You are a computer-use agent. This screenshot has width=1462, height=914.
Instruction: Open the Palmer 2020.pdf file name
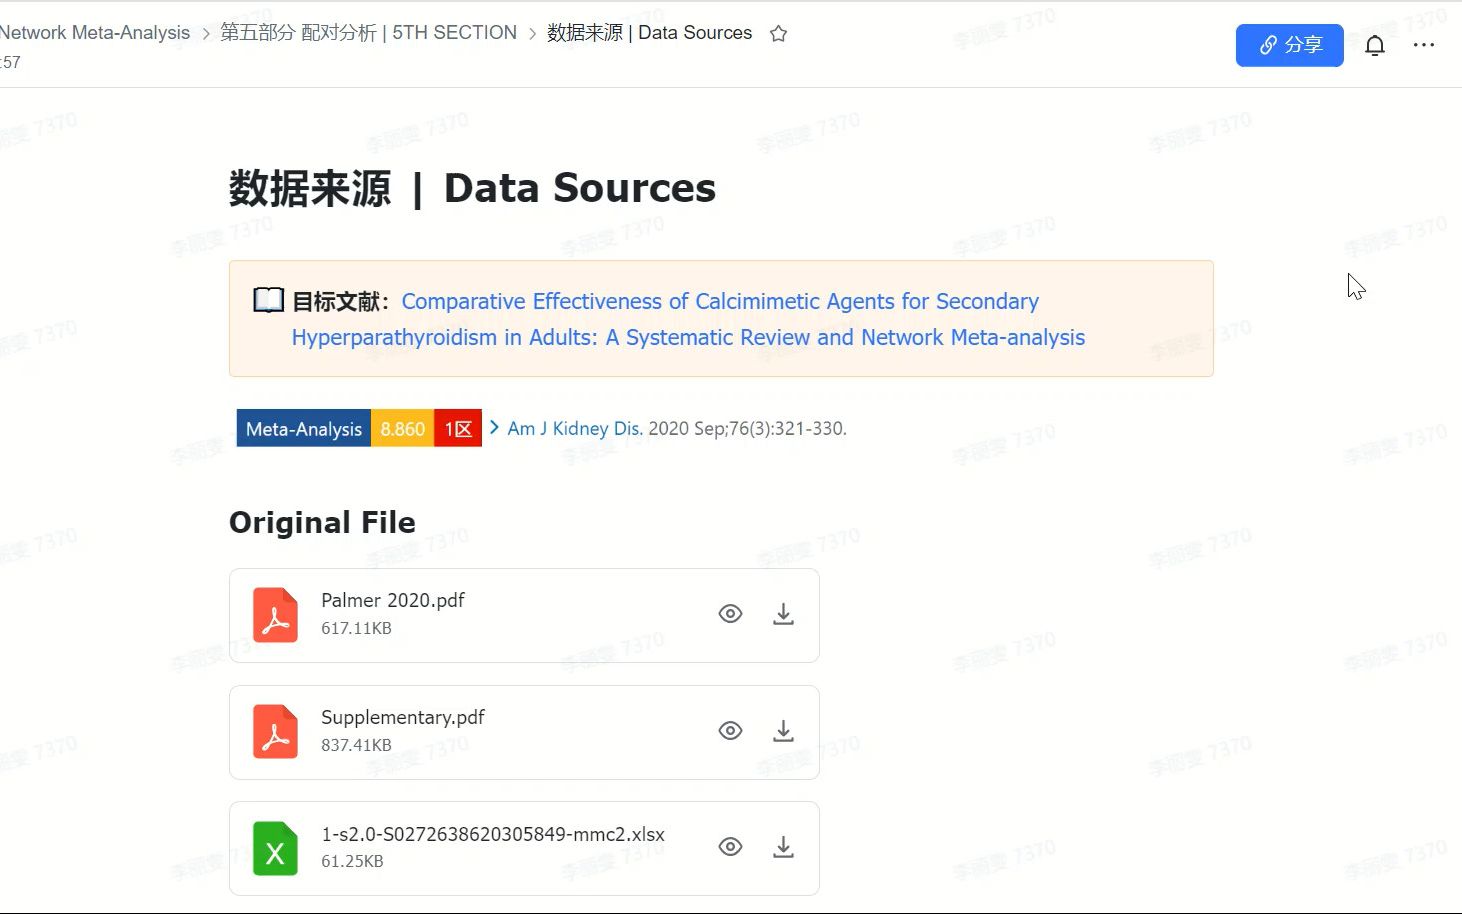tap(393, 600)
